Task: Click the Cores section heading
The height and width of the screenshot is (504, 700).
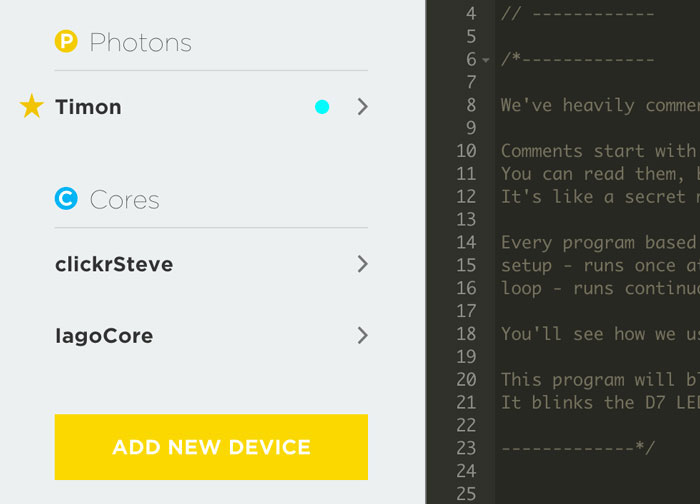Action: [124, 200]
